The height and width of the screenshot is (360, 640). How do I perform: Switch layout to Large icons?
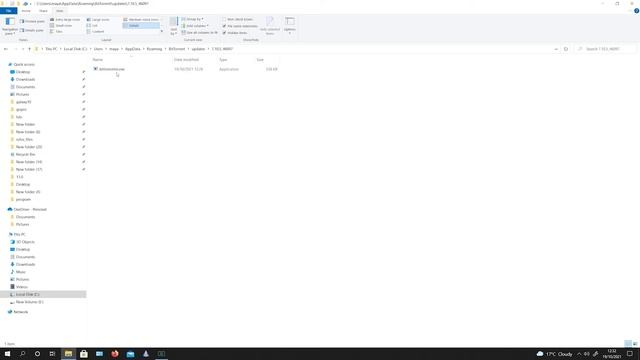click(98, 20)
